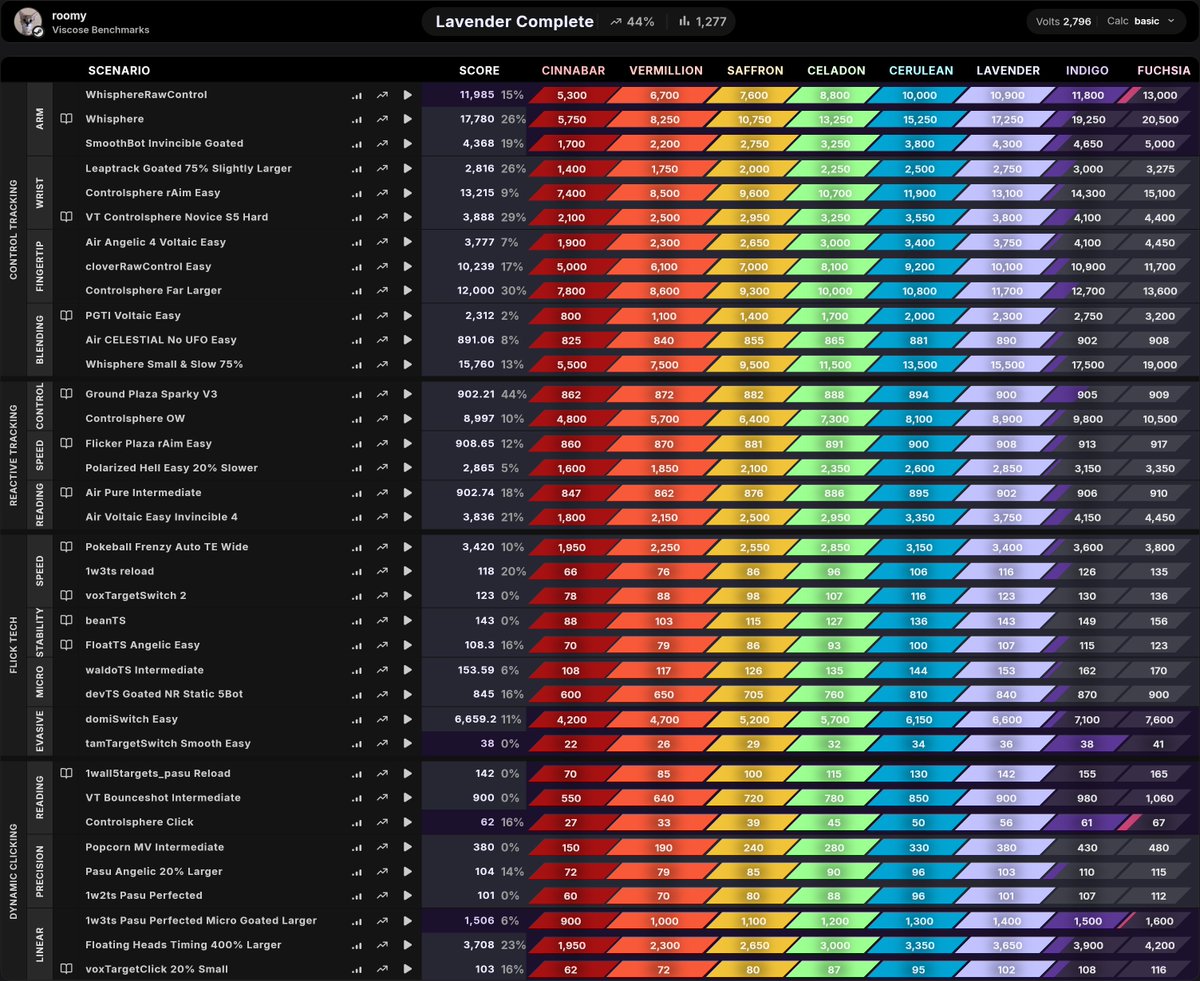Show the progress trend chart for SmoothBot Invincible Goated
The height and width of the screenshot is (981, 1200).
click(382, 144)
